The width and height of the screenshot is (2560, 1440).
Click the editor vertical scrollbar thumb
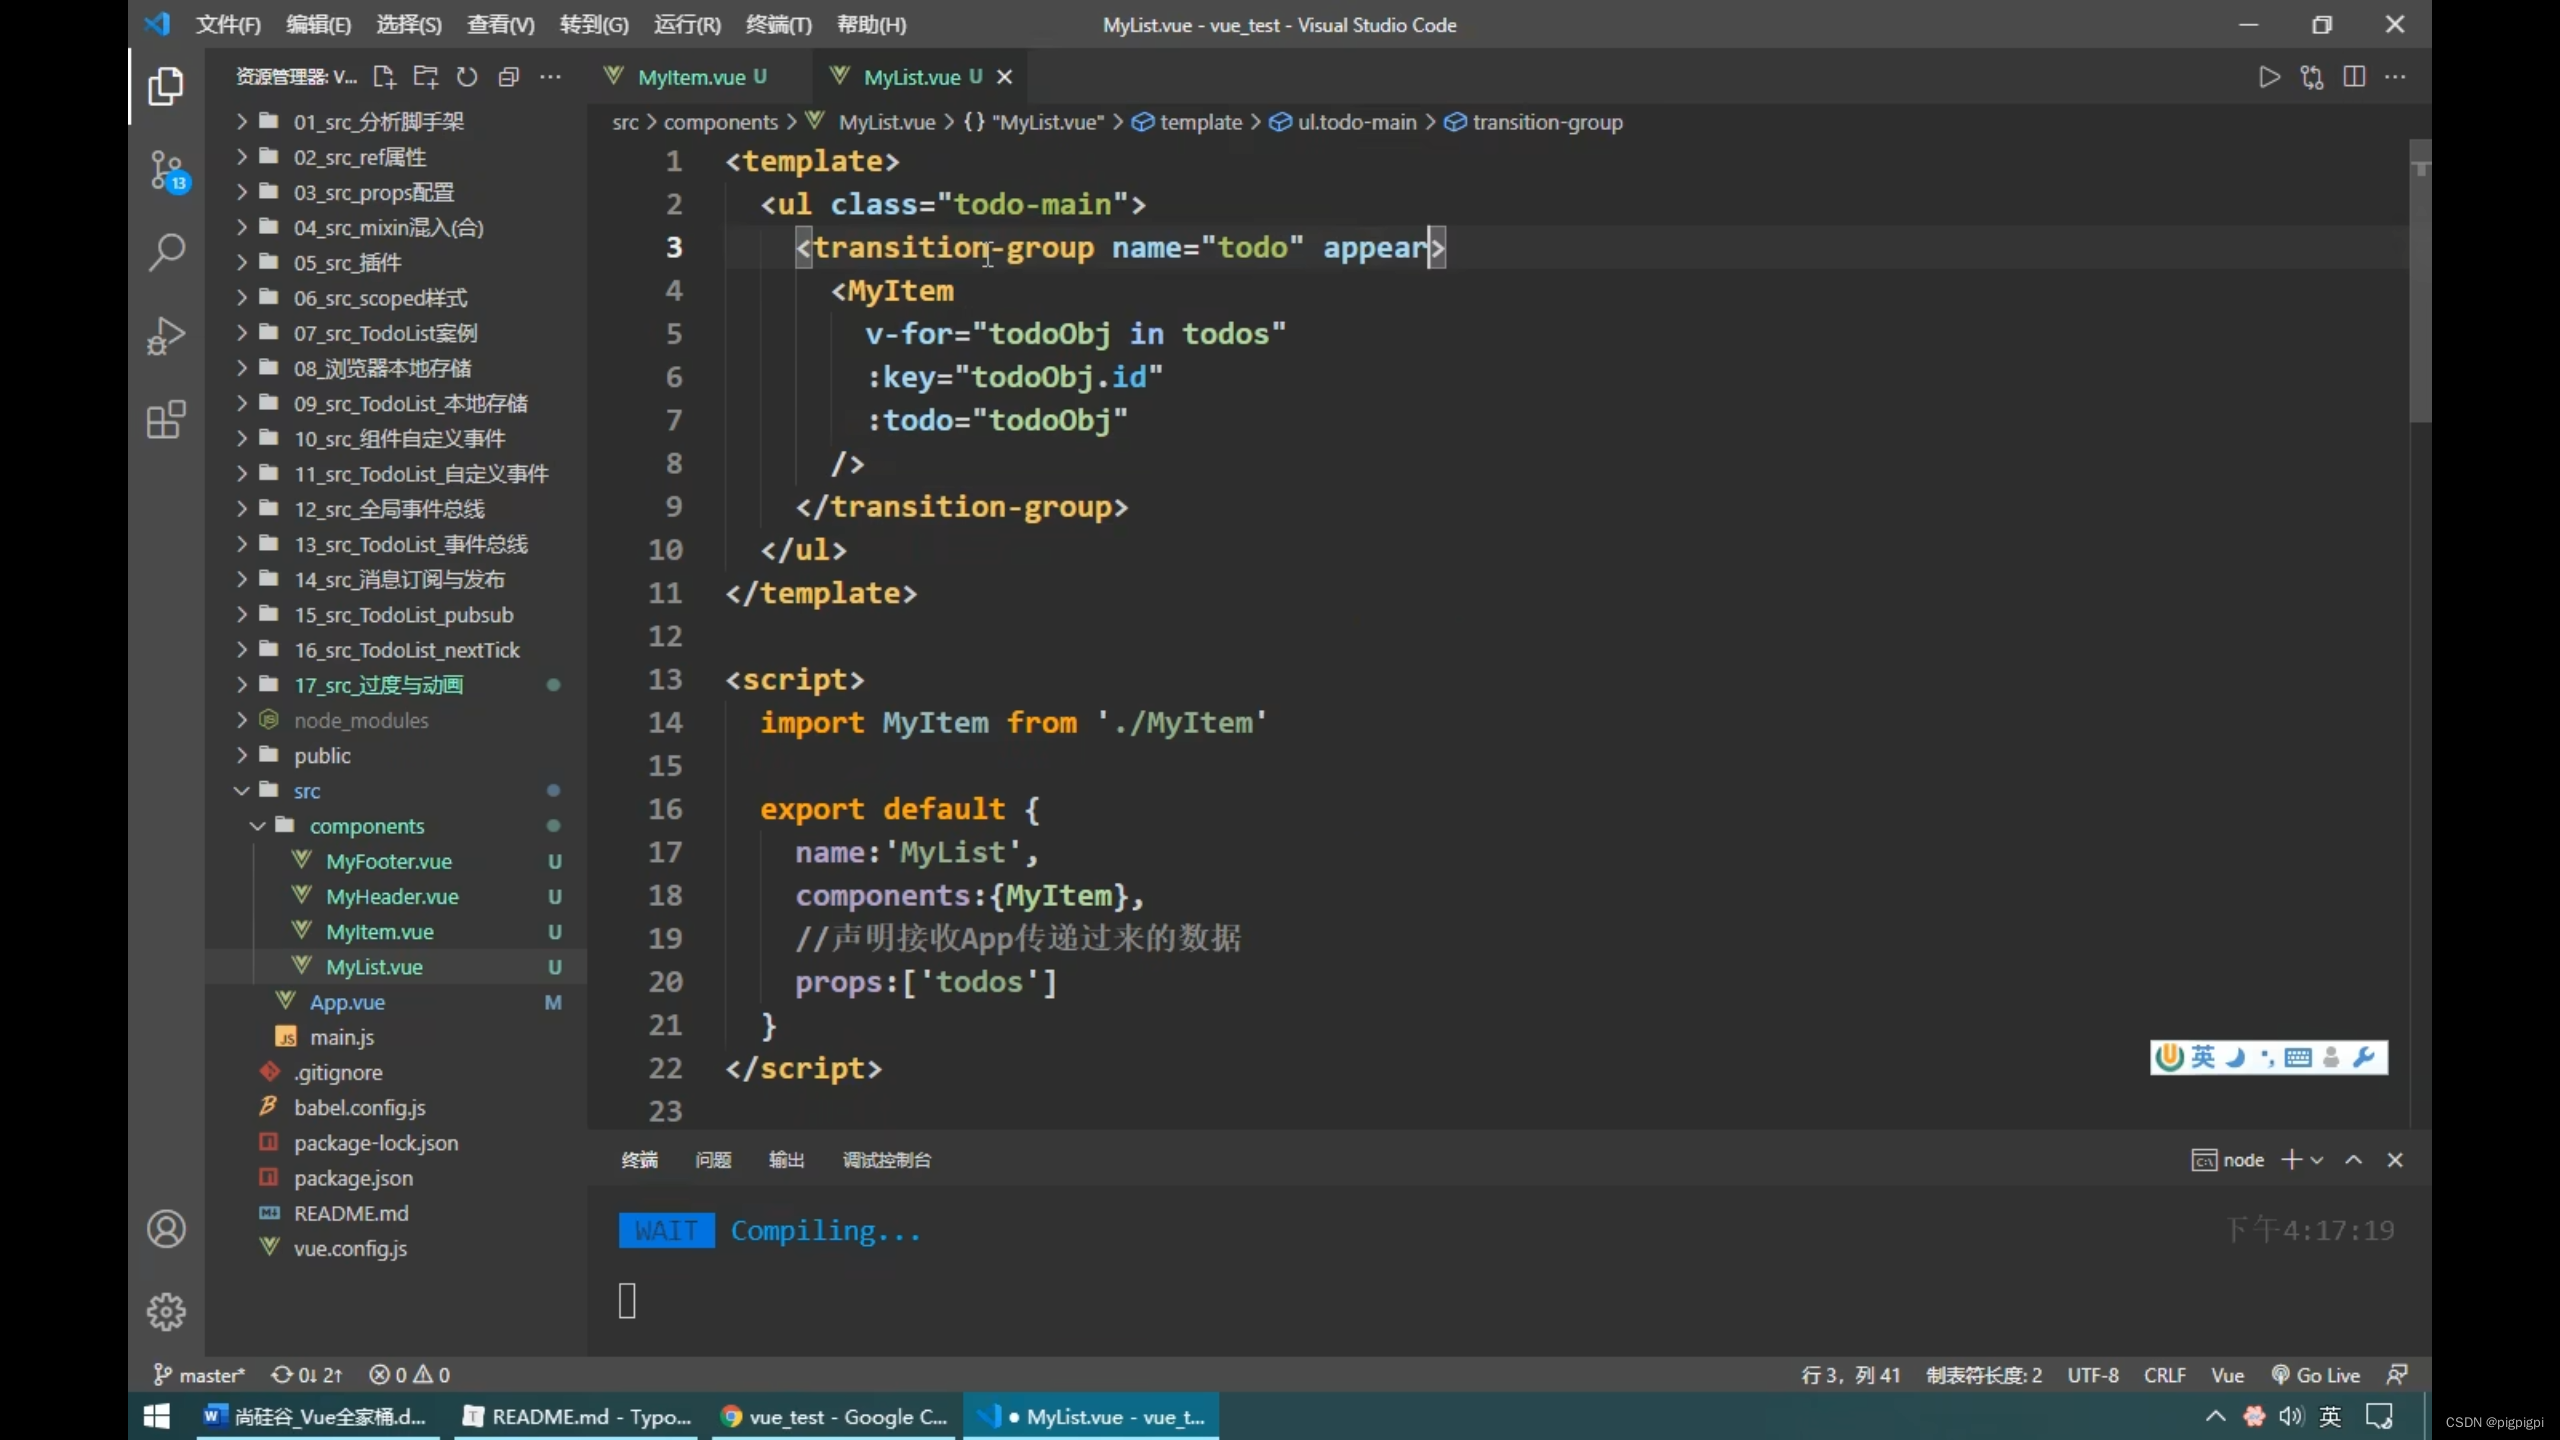click(x=2420, y=282)
